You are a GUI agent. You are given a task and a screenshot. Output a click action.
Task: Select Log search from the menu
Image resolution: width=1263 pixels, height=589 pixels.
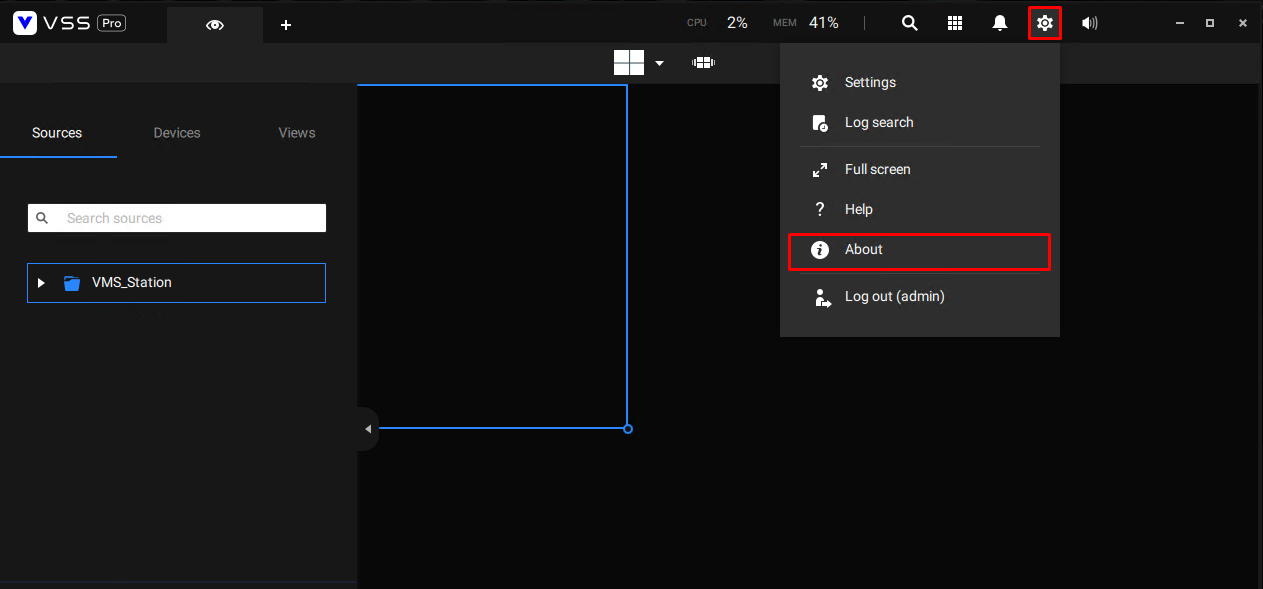pos(879,122)
